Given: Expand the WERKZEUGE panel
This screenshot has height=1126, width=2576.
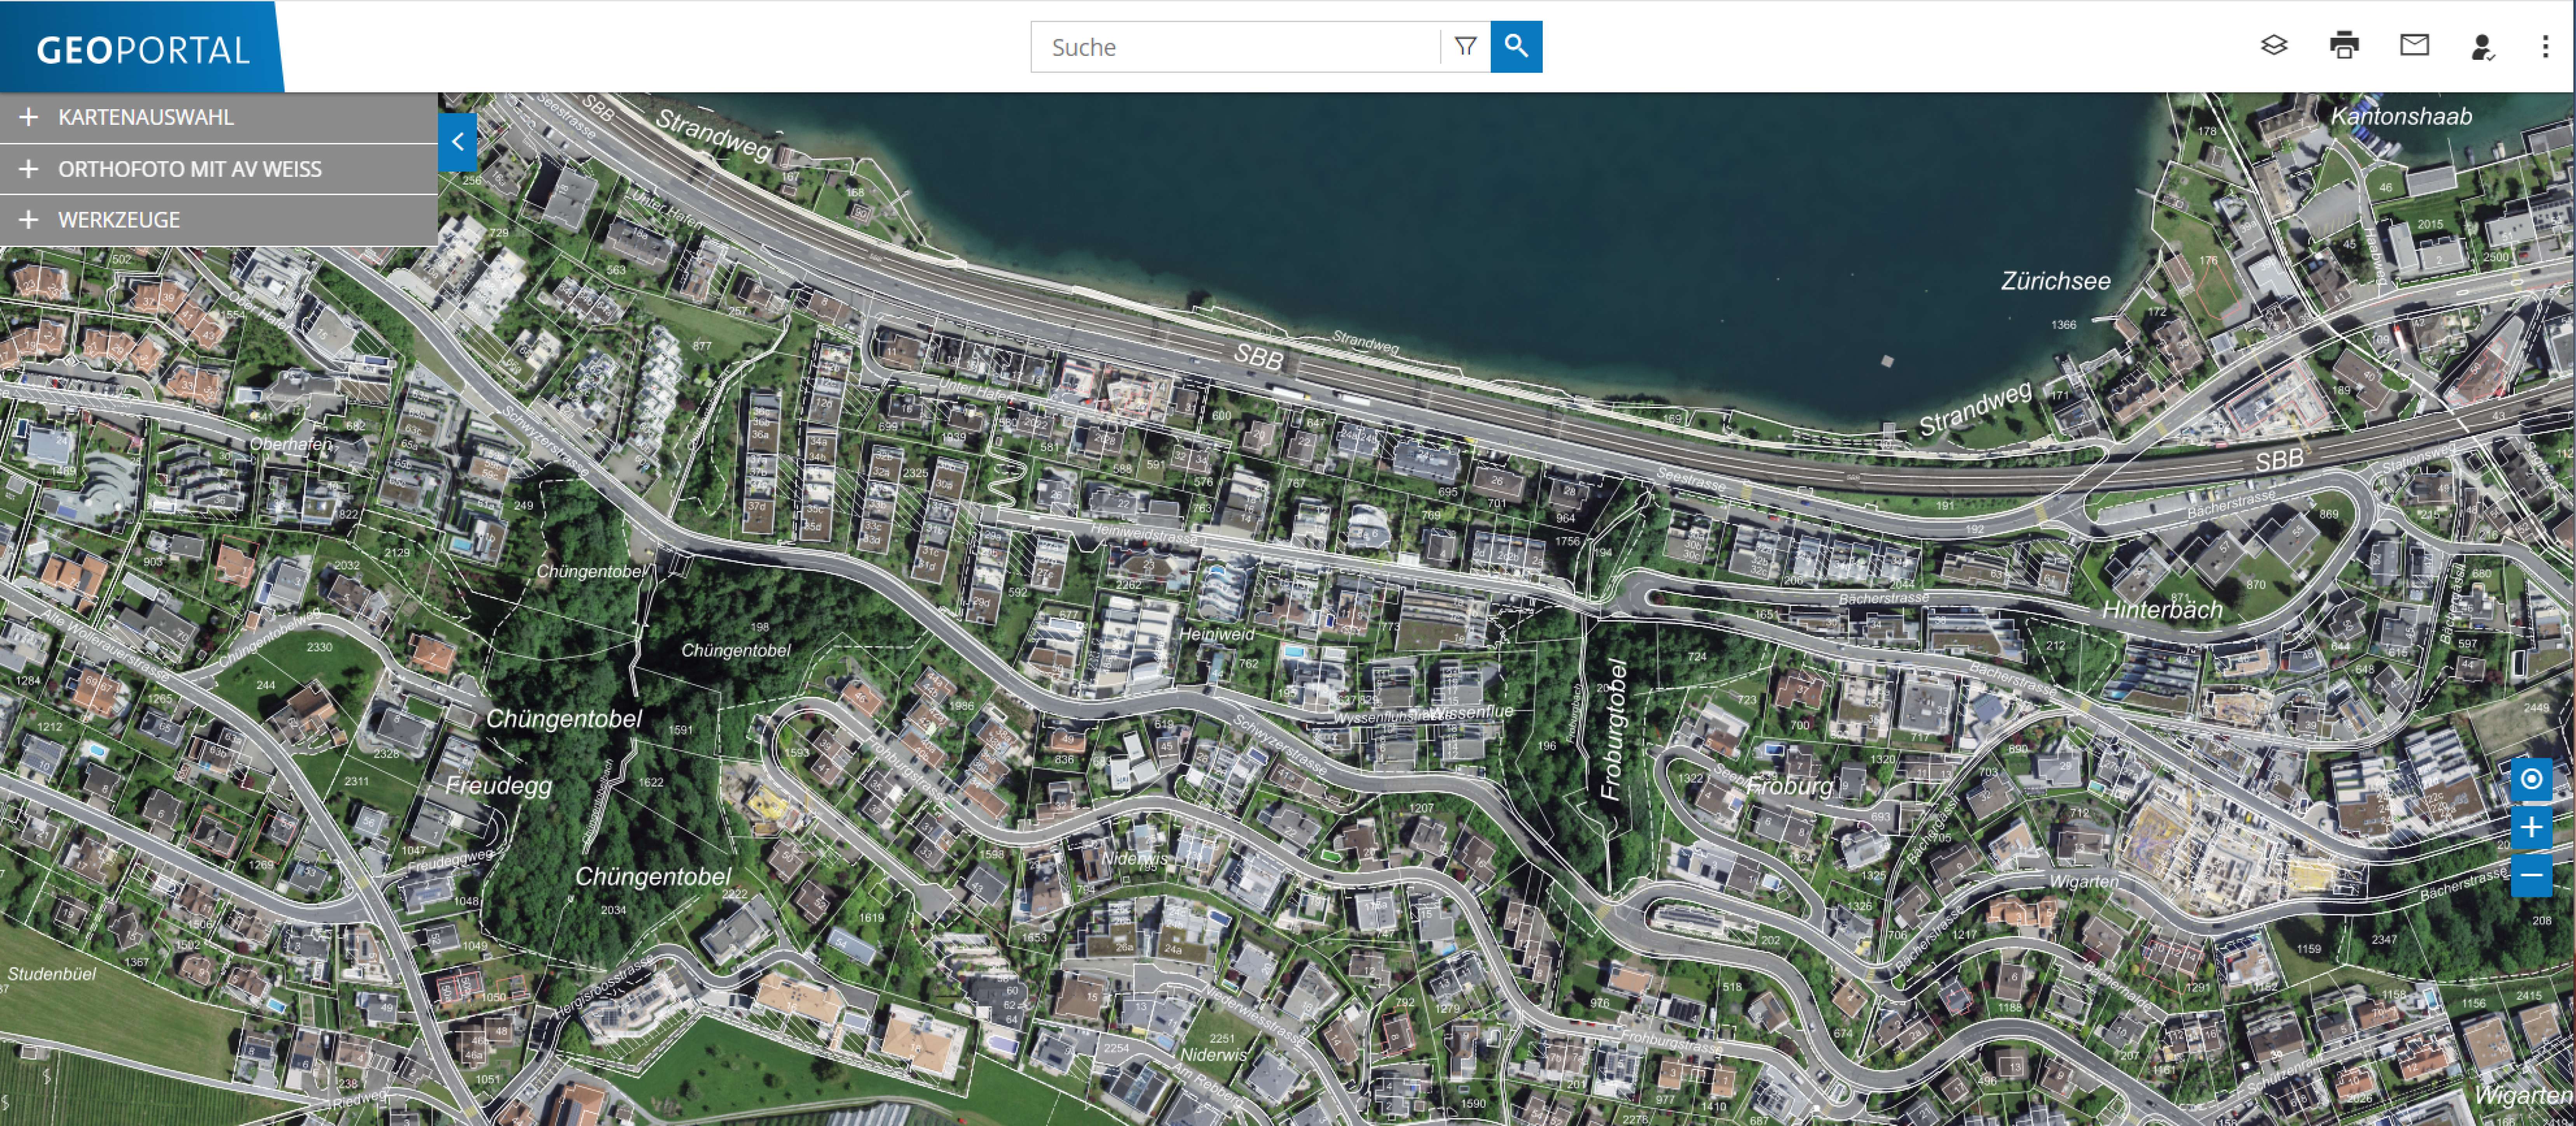Looking at the screenshot, I should (218, 220).
